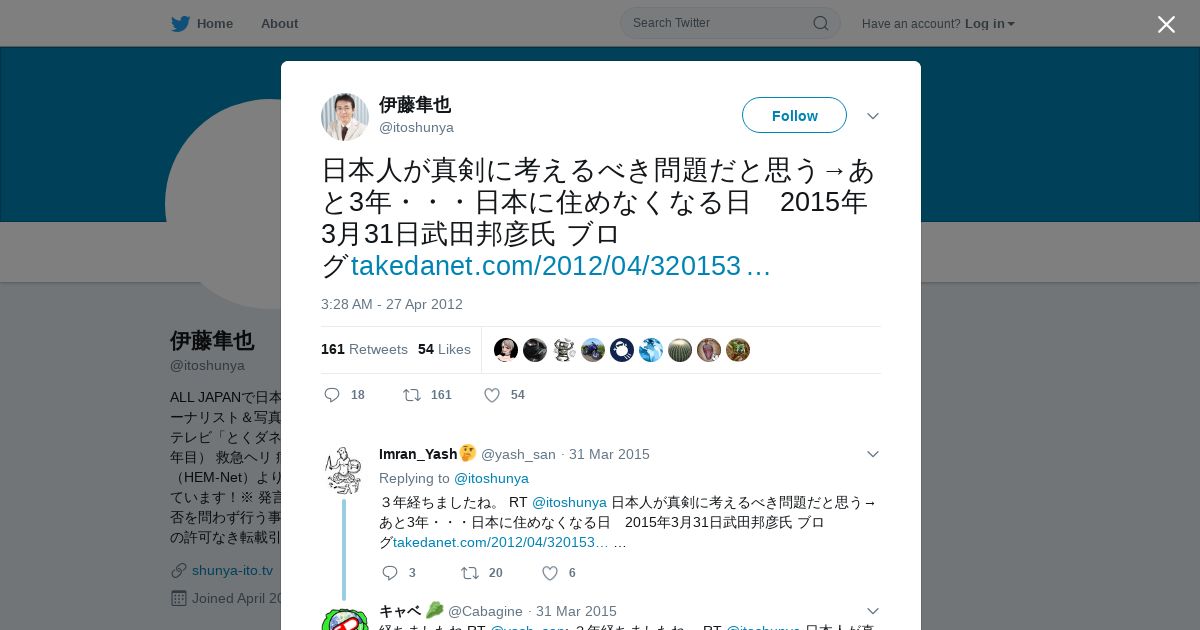Expand options chevron on Imran_Yash's reply
The image size is (1200, 630).
(873, 454)
